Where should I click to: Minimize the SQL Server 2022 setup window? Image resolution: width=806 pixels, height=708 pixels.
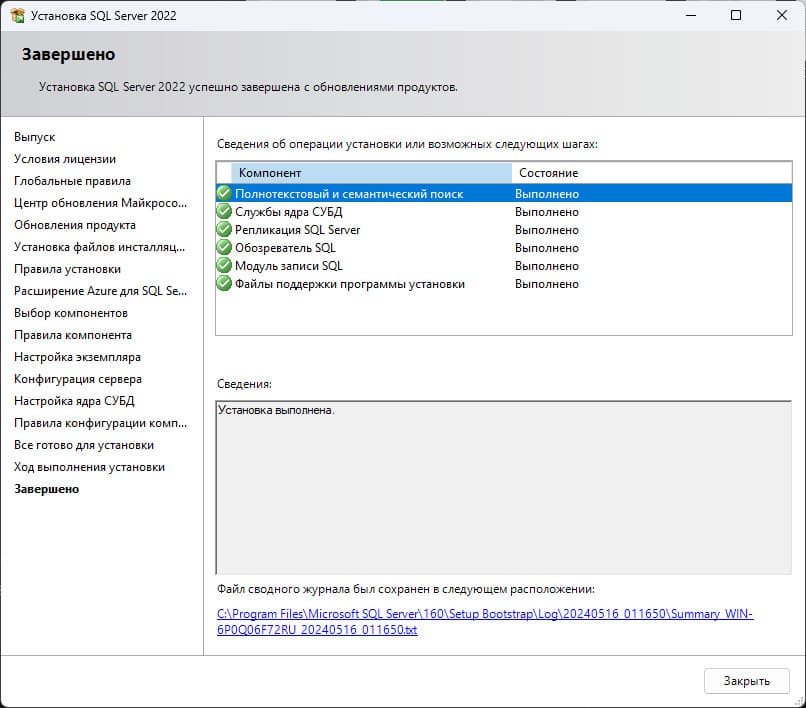click(691, 15)
